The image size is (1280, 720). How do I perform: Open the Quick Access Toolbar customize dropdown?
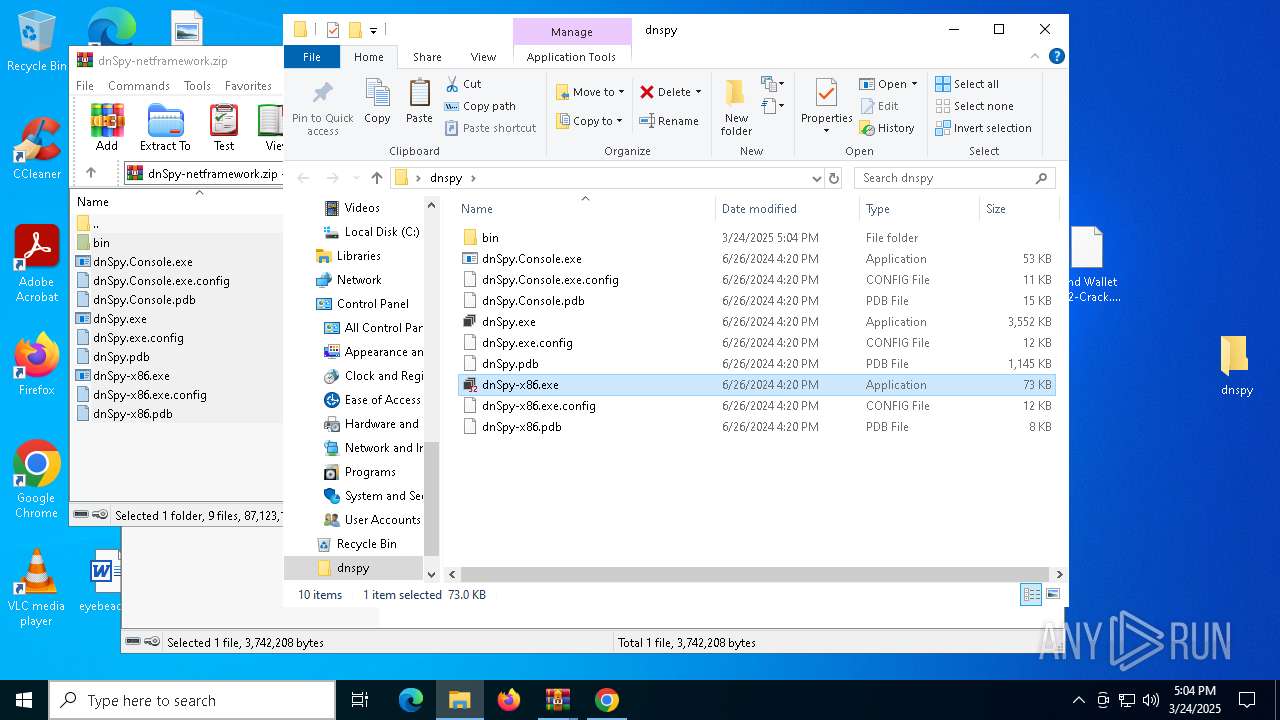pyautogui.click(x=373, y=30)
